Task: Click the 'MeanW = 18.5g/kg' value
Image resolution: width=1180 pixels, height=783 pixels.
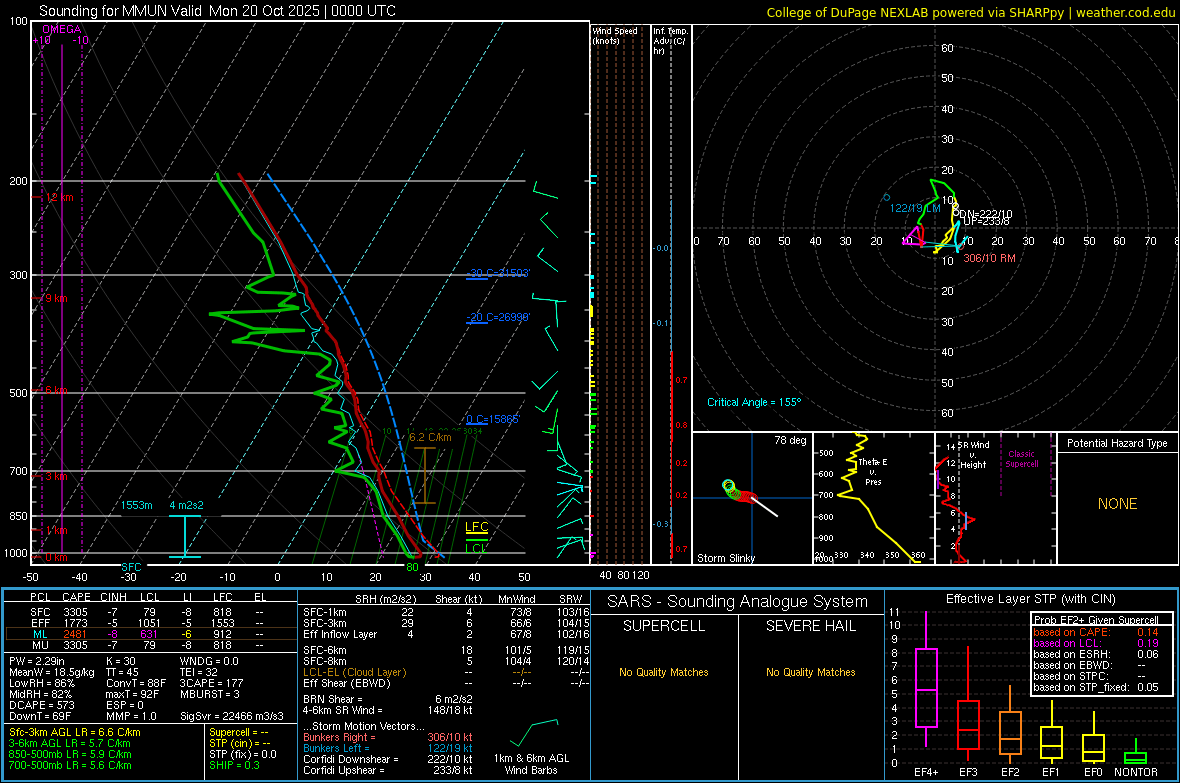Action: (x=52, y=672)
